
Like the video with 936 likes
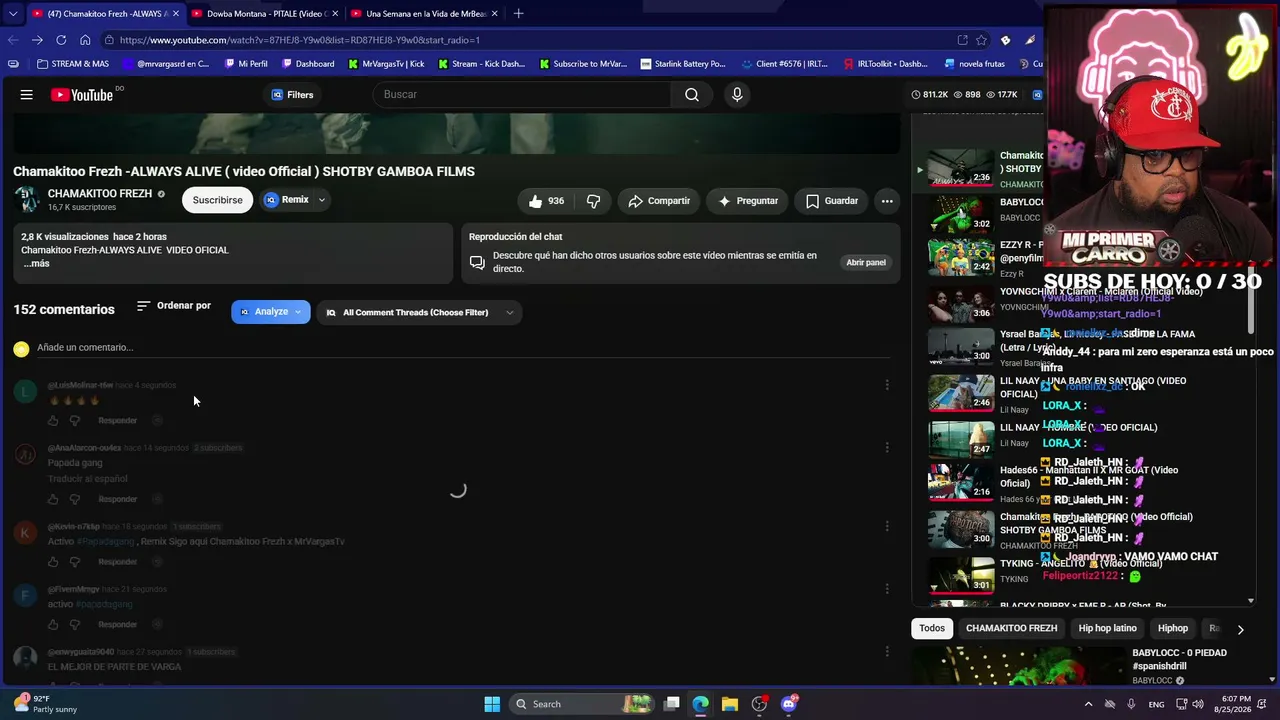[546, 201]
